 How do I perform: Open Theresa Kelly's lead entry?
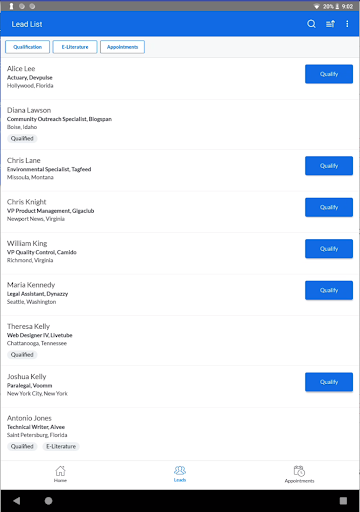tap(180, 341)
